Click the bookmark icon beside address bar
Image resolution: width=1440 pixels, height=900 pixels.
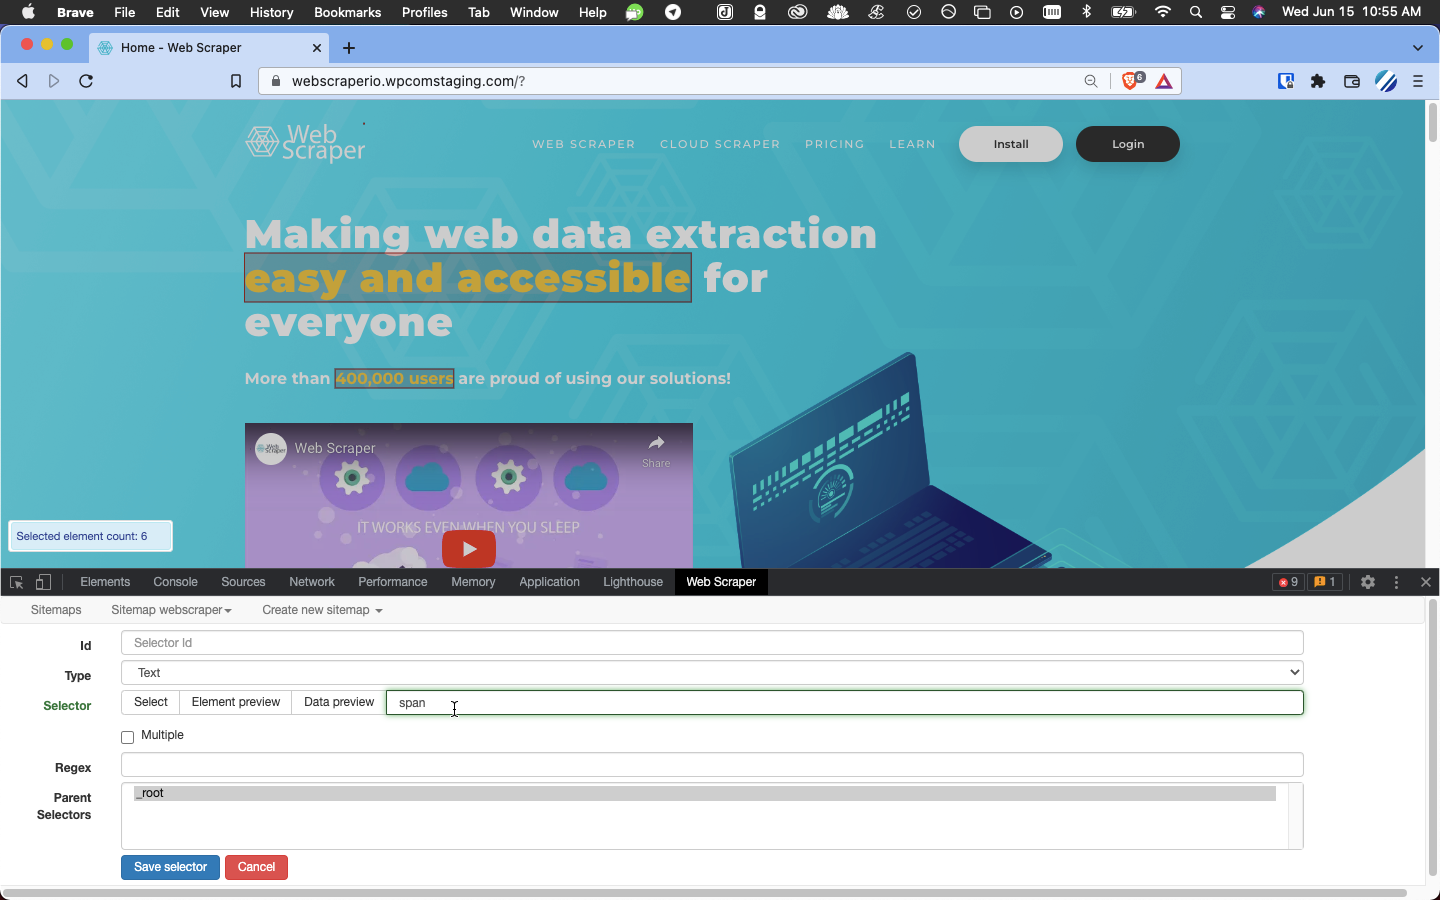point(236,81)
